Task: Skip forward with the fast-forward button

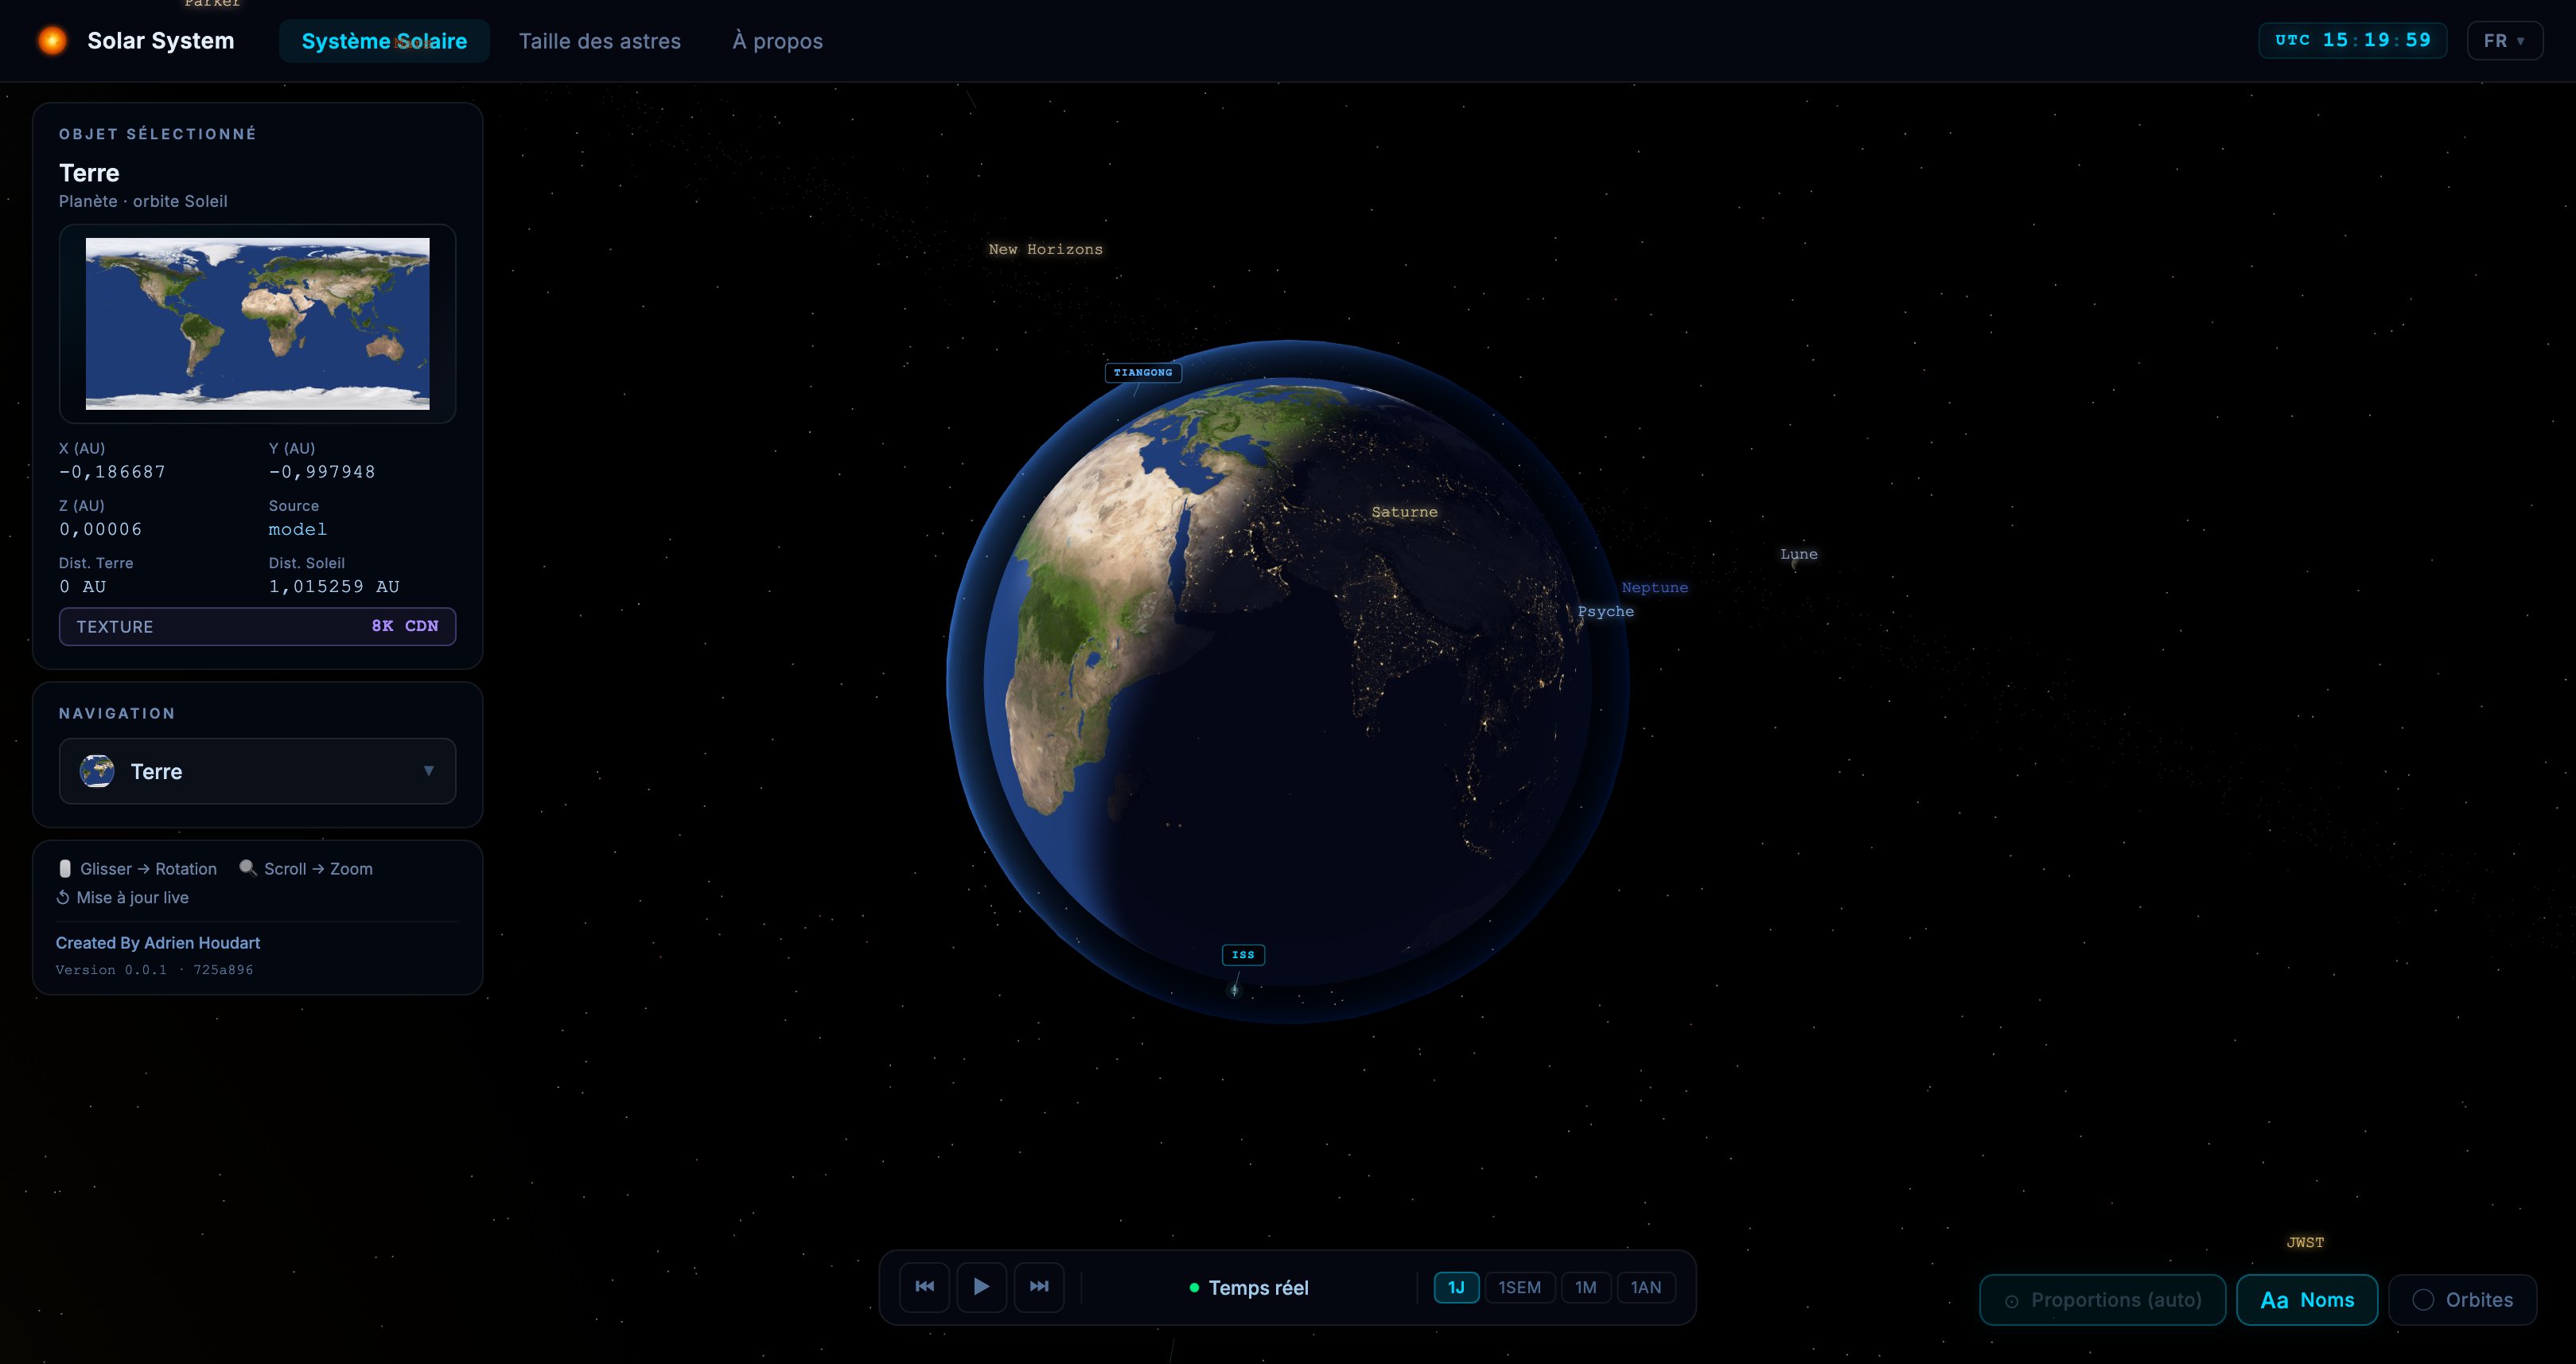Action: pos(1039,1287)
